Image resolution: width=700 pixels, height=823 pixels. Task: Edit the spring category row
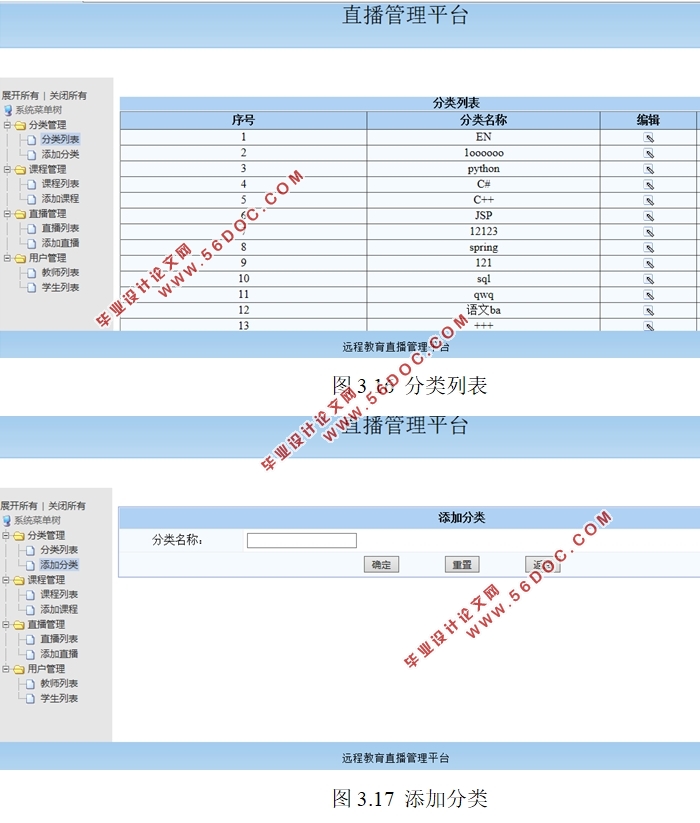[x=648, y=248]
